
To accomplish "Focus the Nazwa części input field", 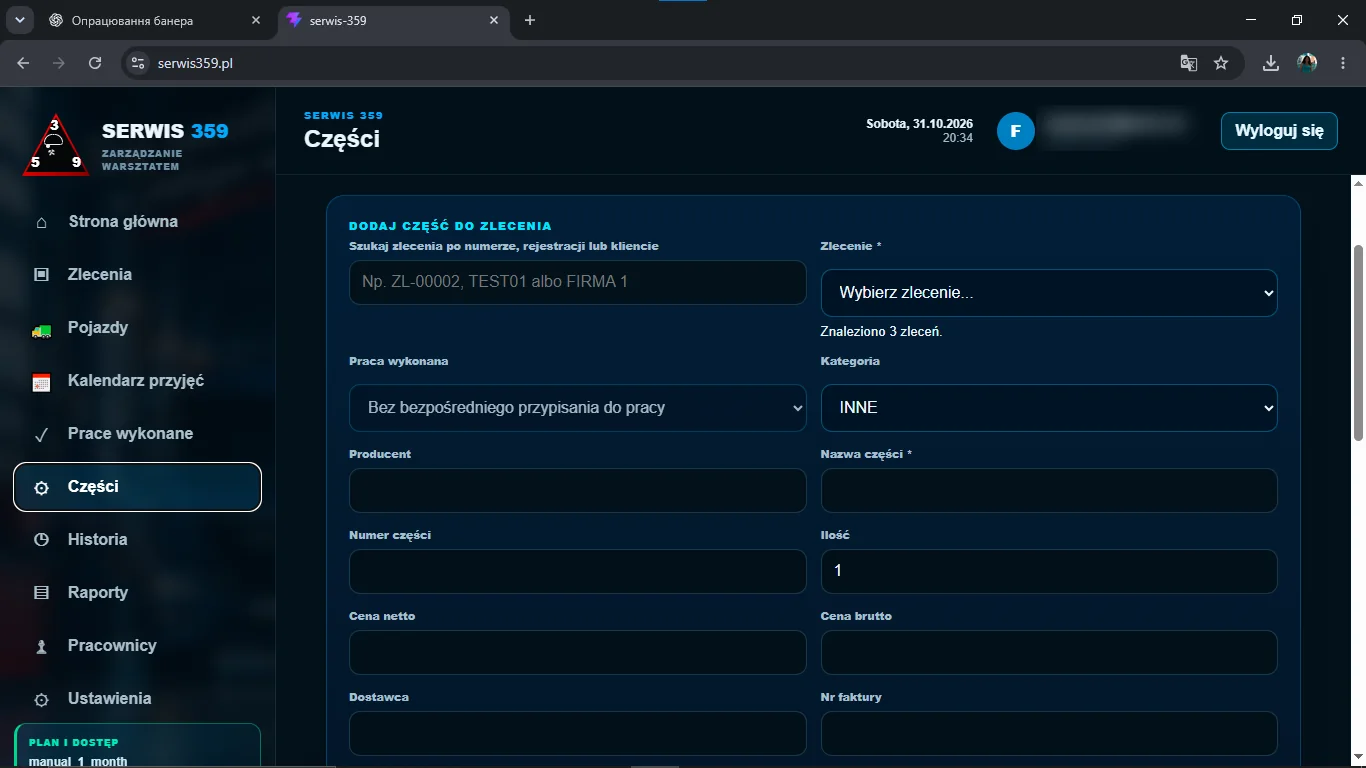I will coord(1049,490).
